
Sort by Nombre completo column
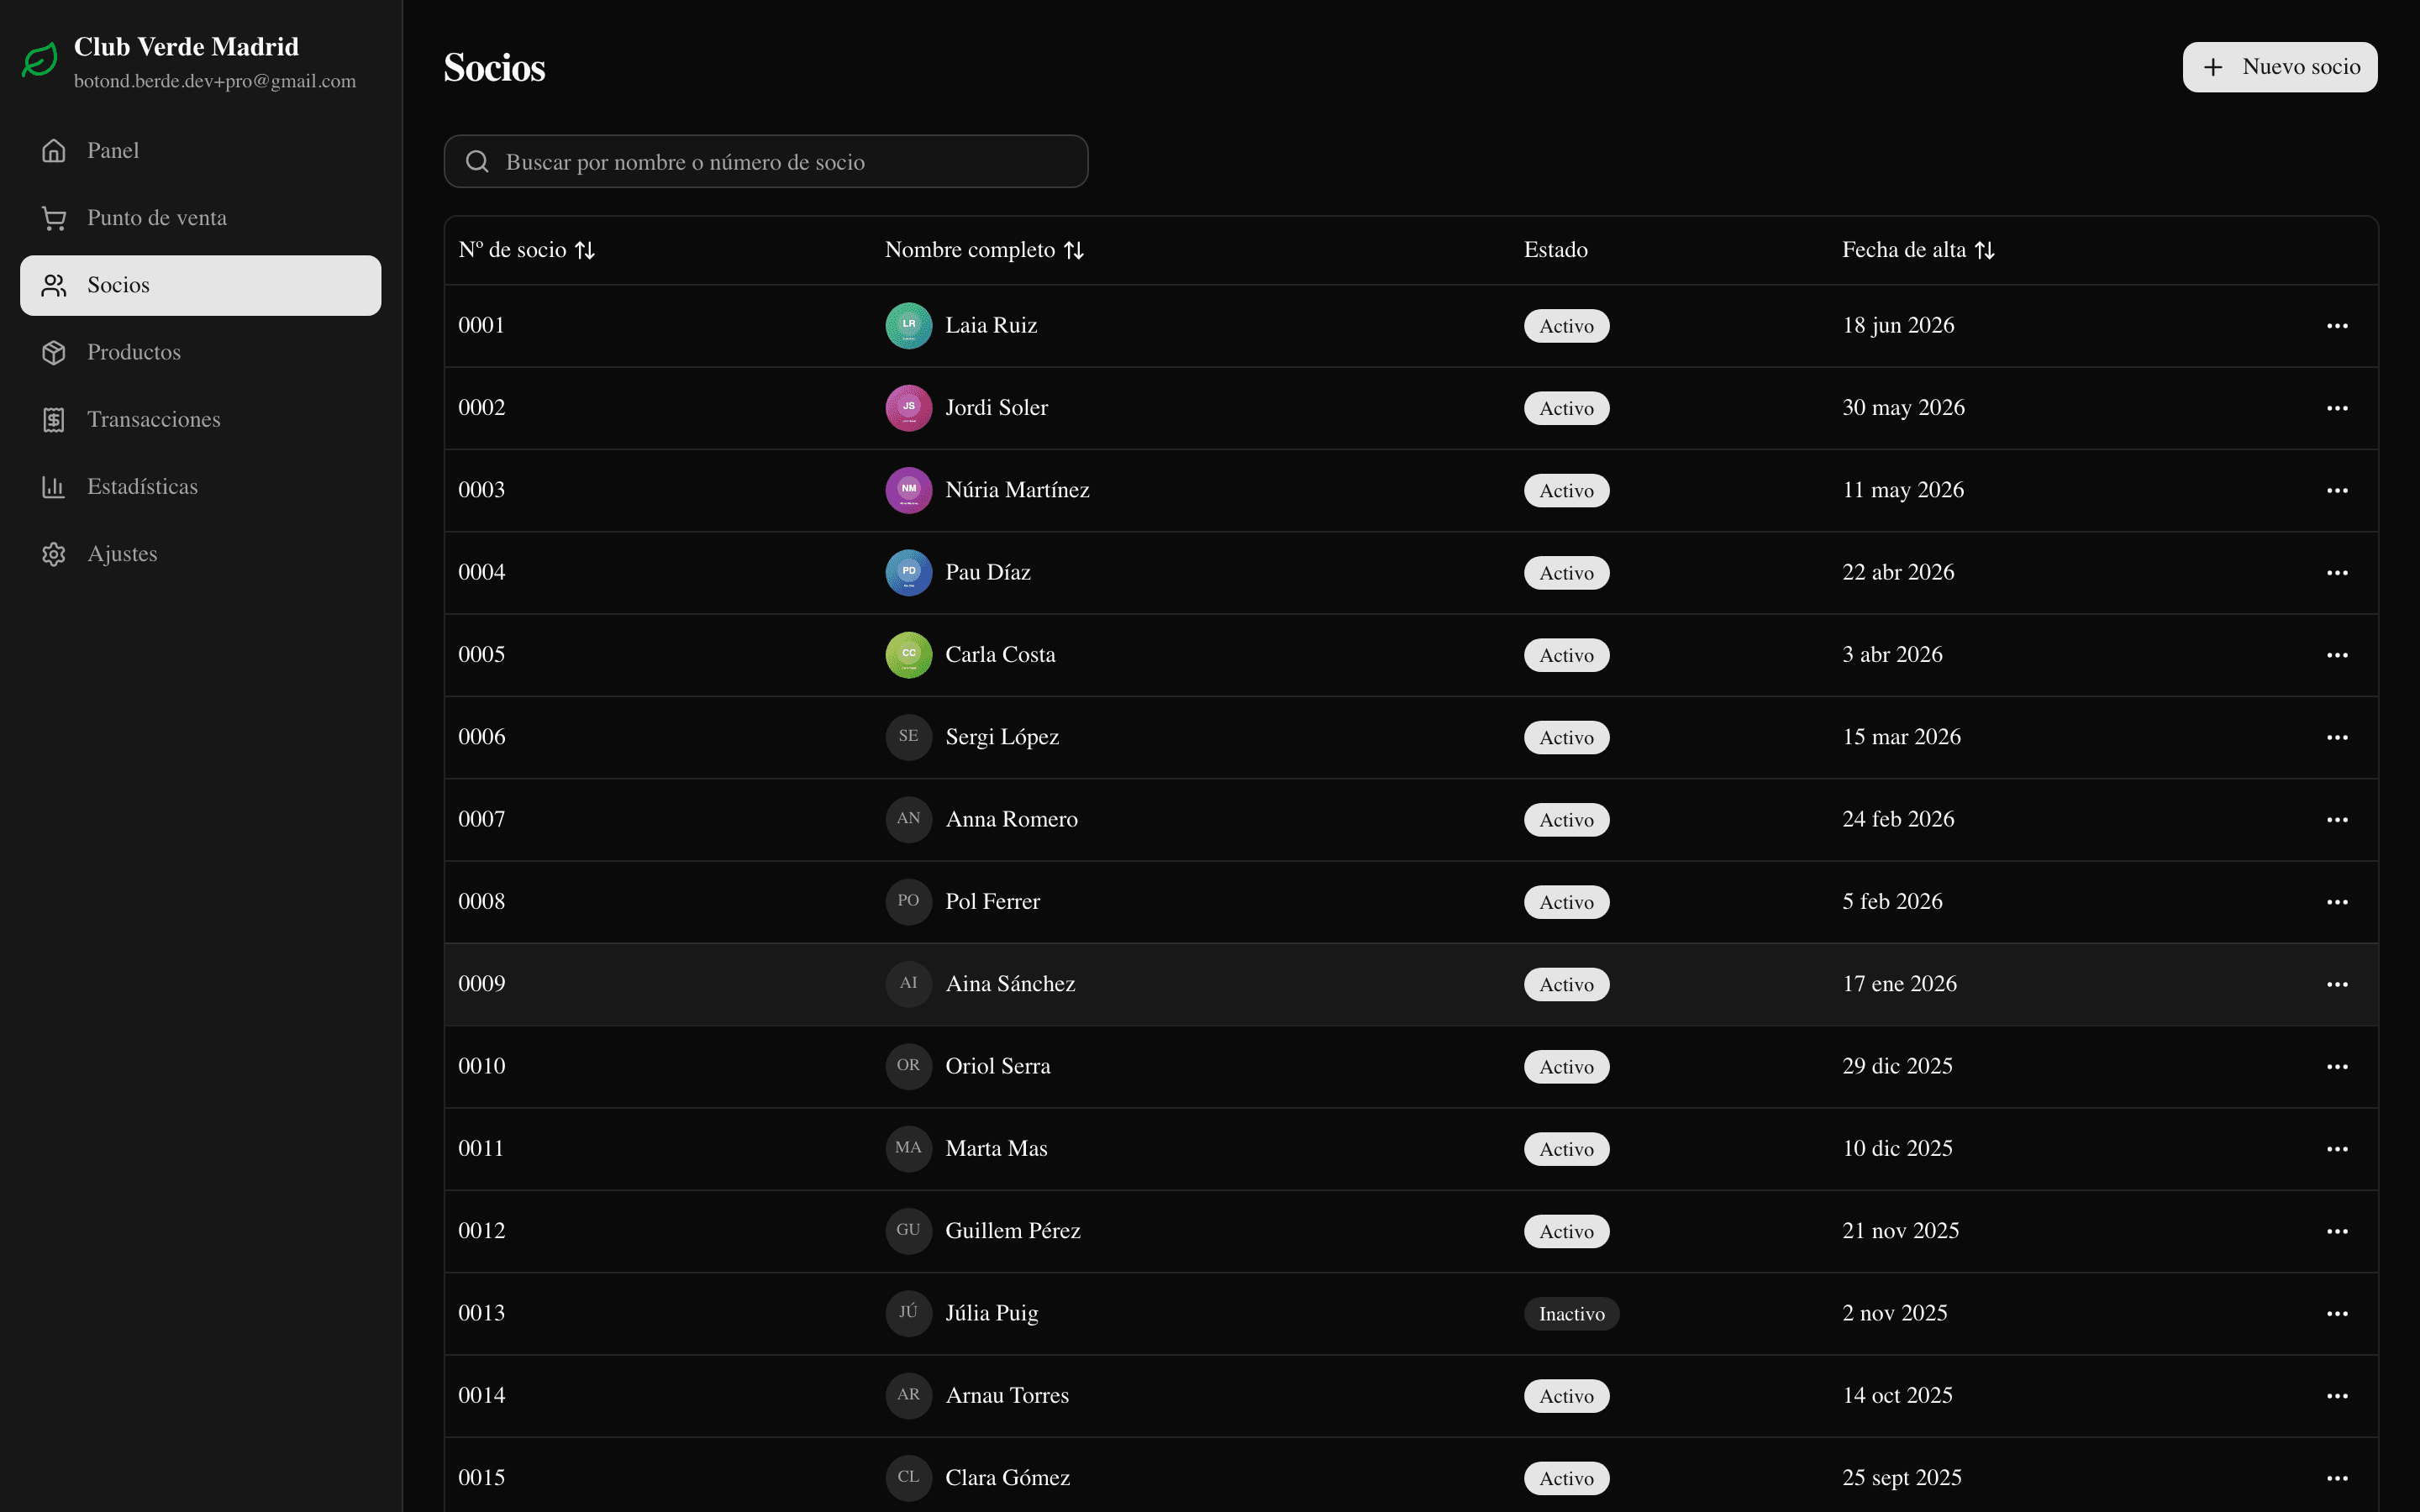coord(984,250)
